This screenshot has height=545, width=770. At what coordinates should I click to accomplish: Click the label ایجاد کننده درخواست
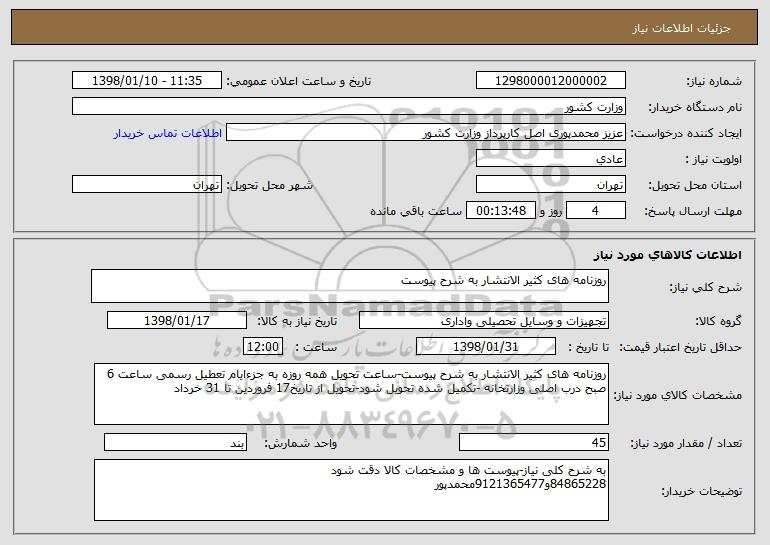pyautogui.click(x=686, y=133)
